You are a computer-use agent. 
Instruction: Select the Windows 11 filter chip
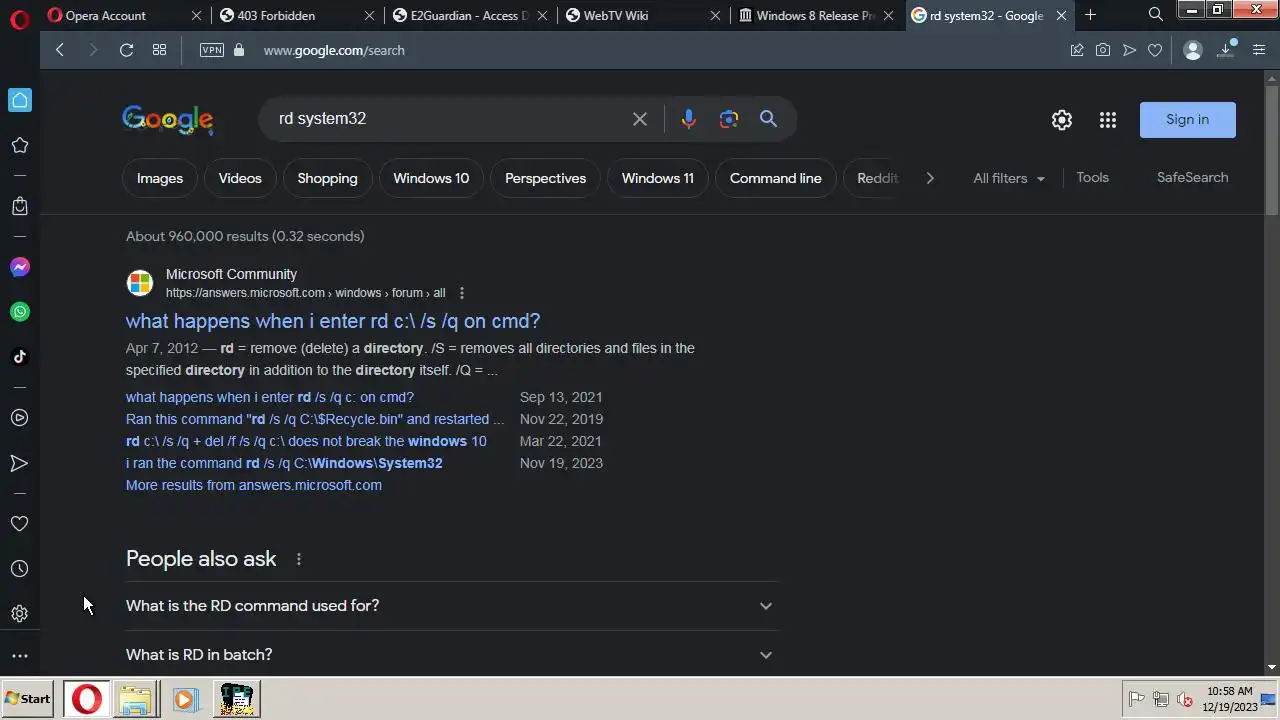[x=658, y=178]
